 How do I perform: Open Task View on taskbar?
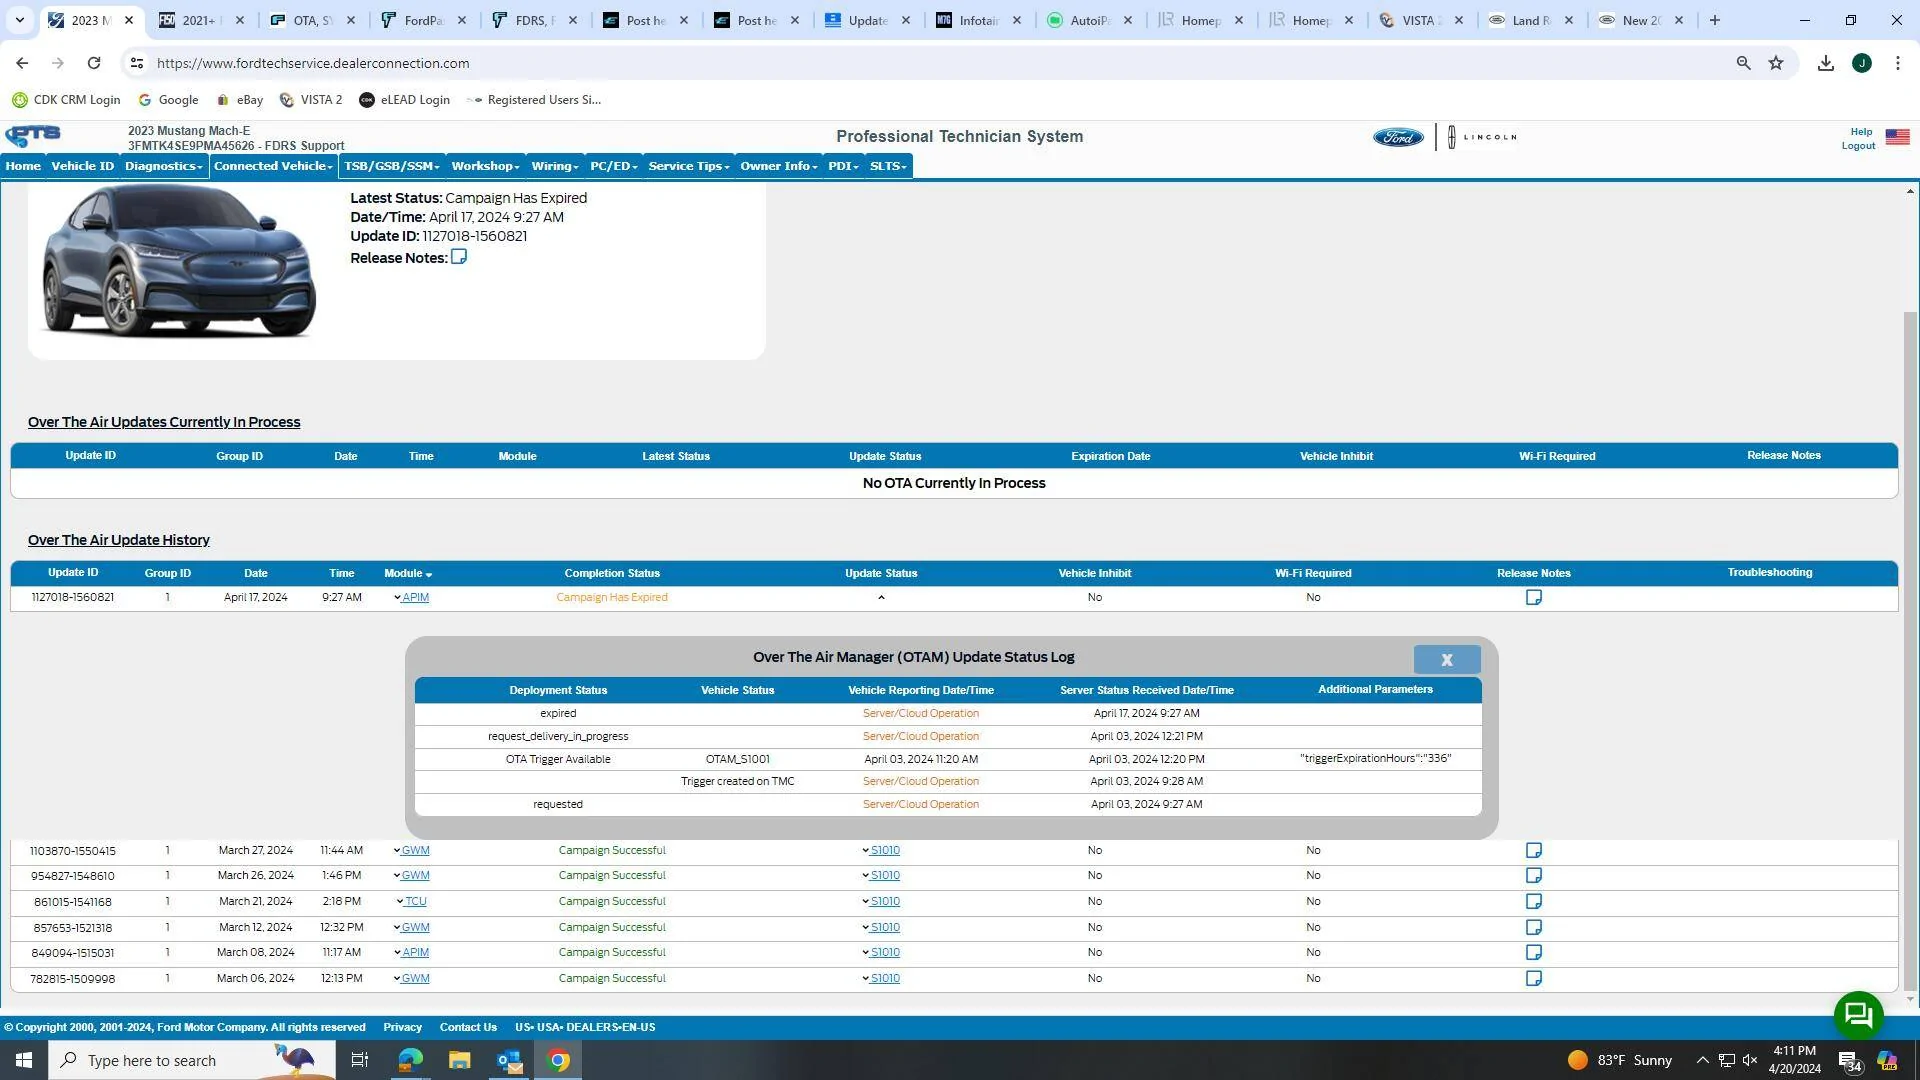click(360, 1060)
